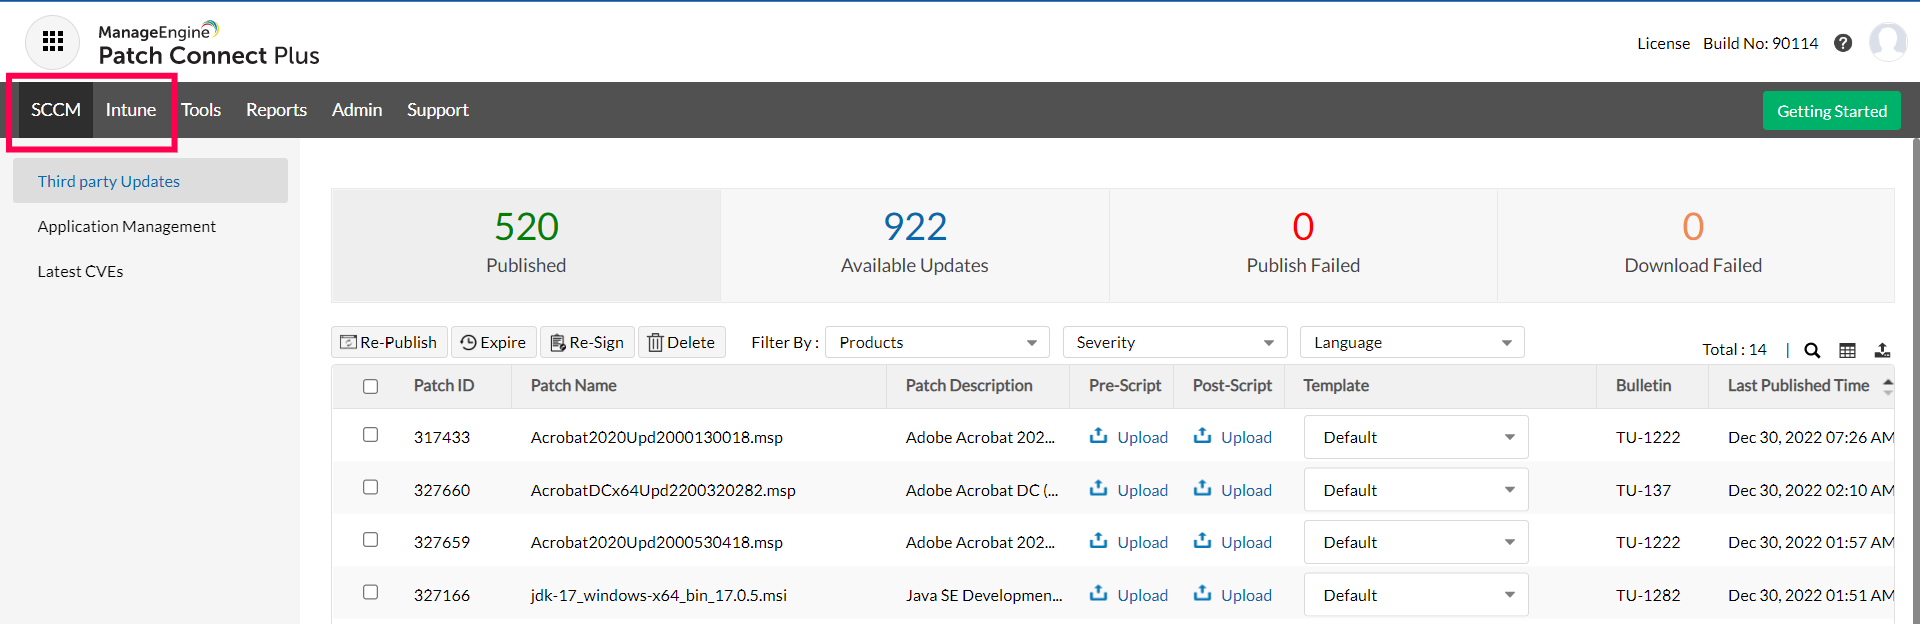Image resolution: width=1920 pixels, height=624 pixels.
Task: Open the Download Failed summary tile
Action: point(1694,245)
